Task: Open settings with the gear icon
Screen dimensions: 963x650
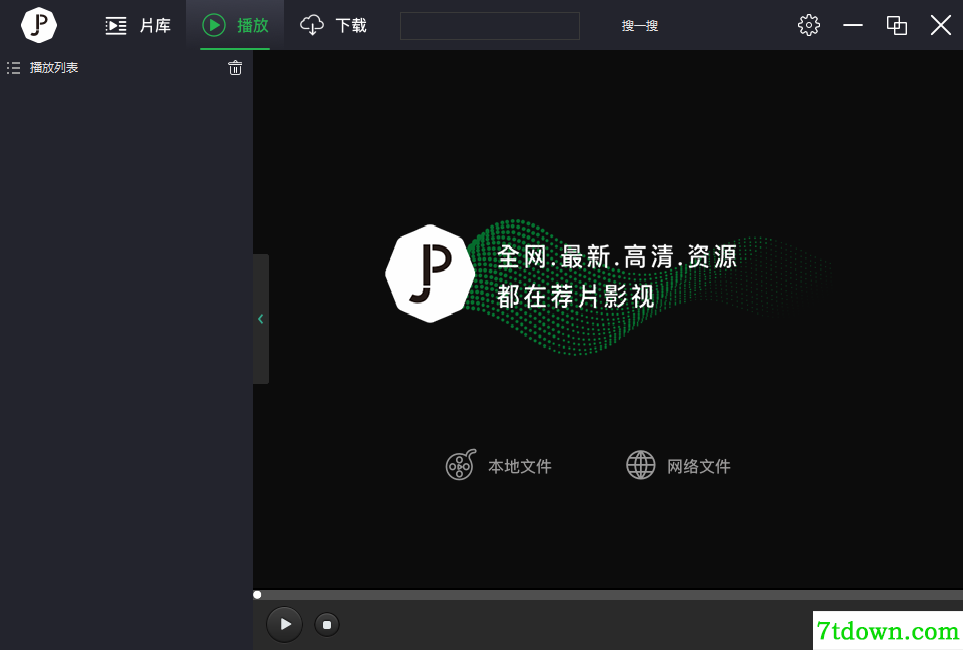Action: coord(808,25)
